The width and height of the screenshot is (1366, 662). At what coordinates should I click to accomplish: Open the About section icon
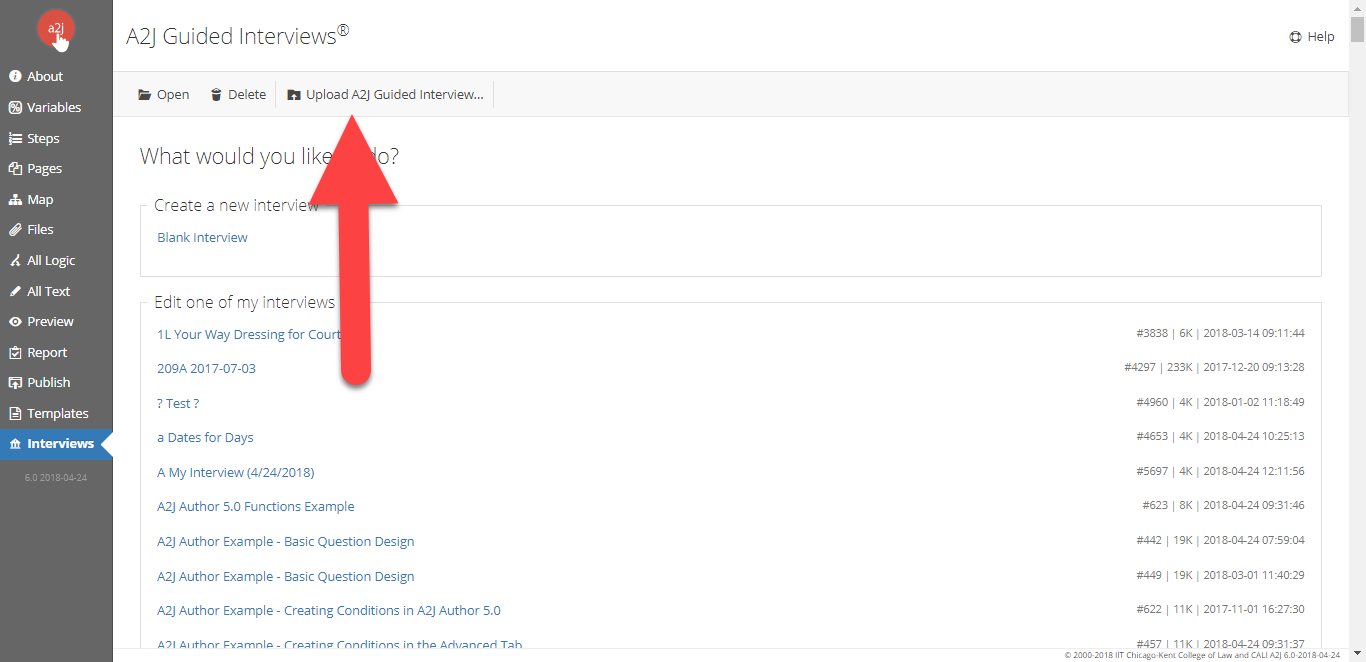(x=15, y=76)
